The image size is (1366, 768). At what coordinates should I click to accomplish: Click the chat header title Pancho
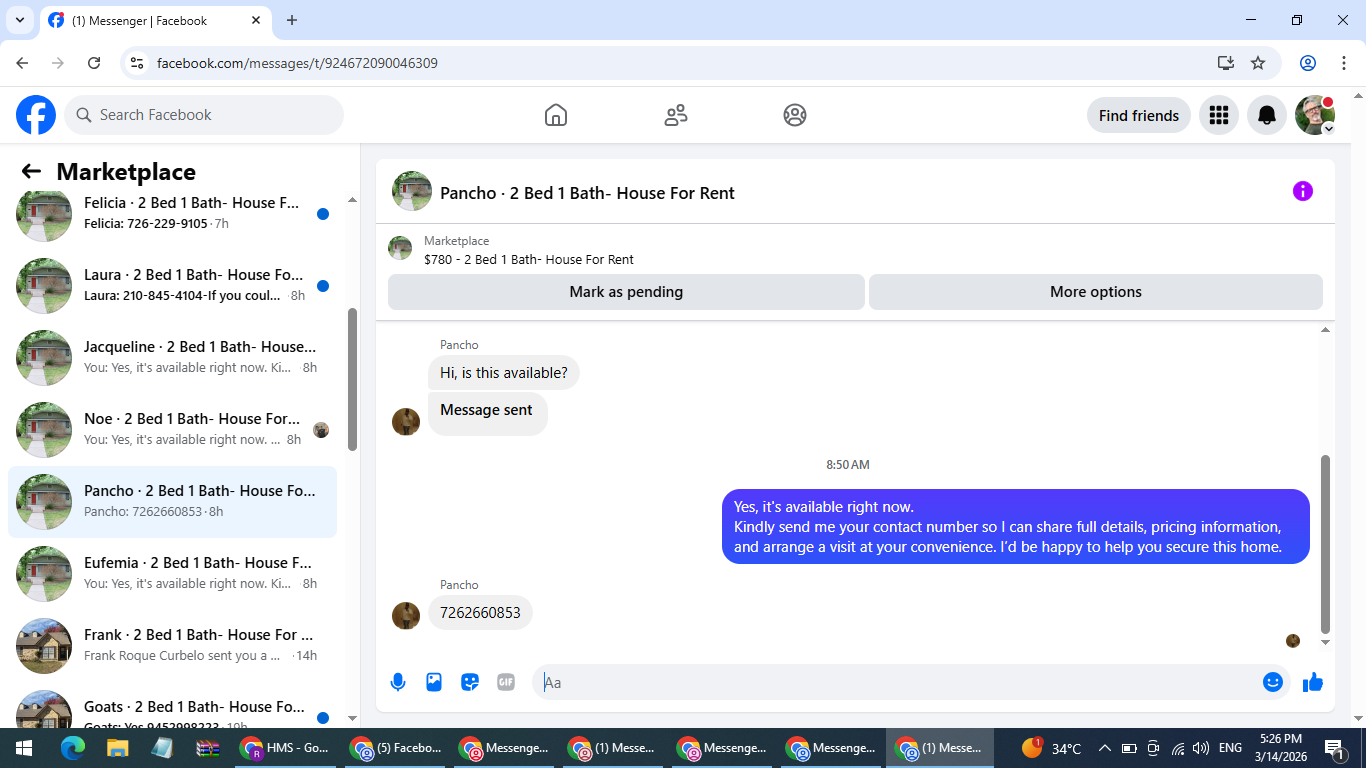pos(587,193)
